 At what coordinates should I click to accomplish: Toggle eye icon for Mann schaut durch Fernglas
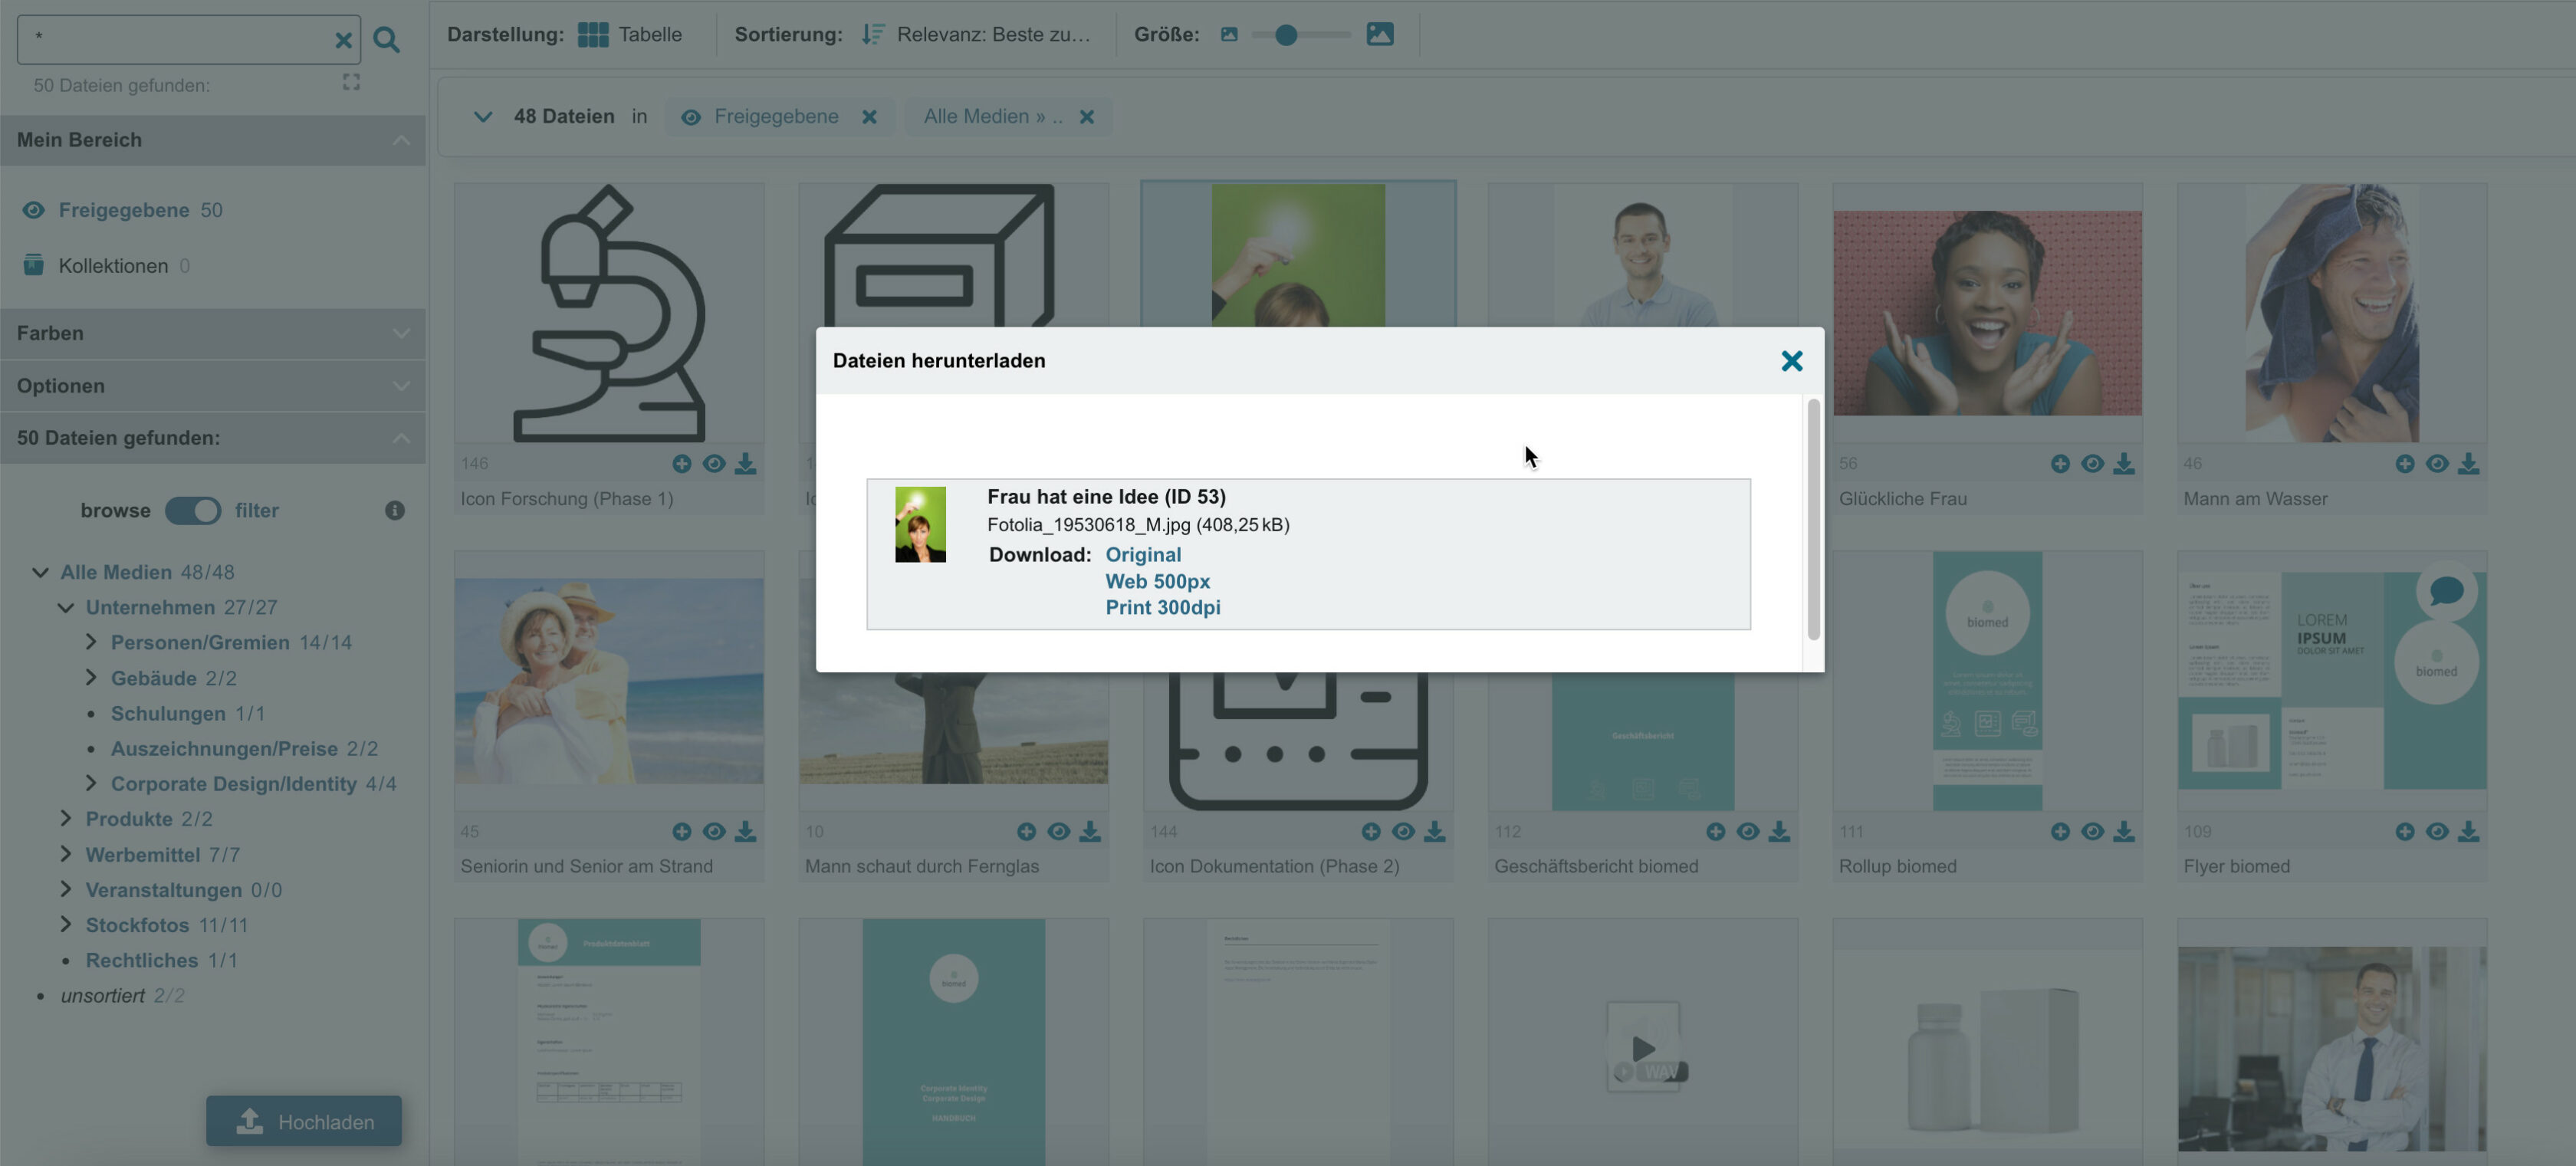pos(1058,832)
